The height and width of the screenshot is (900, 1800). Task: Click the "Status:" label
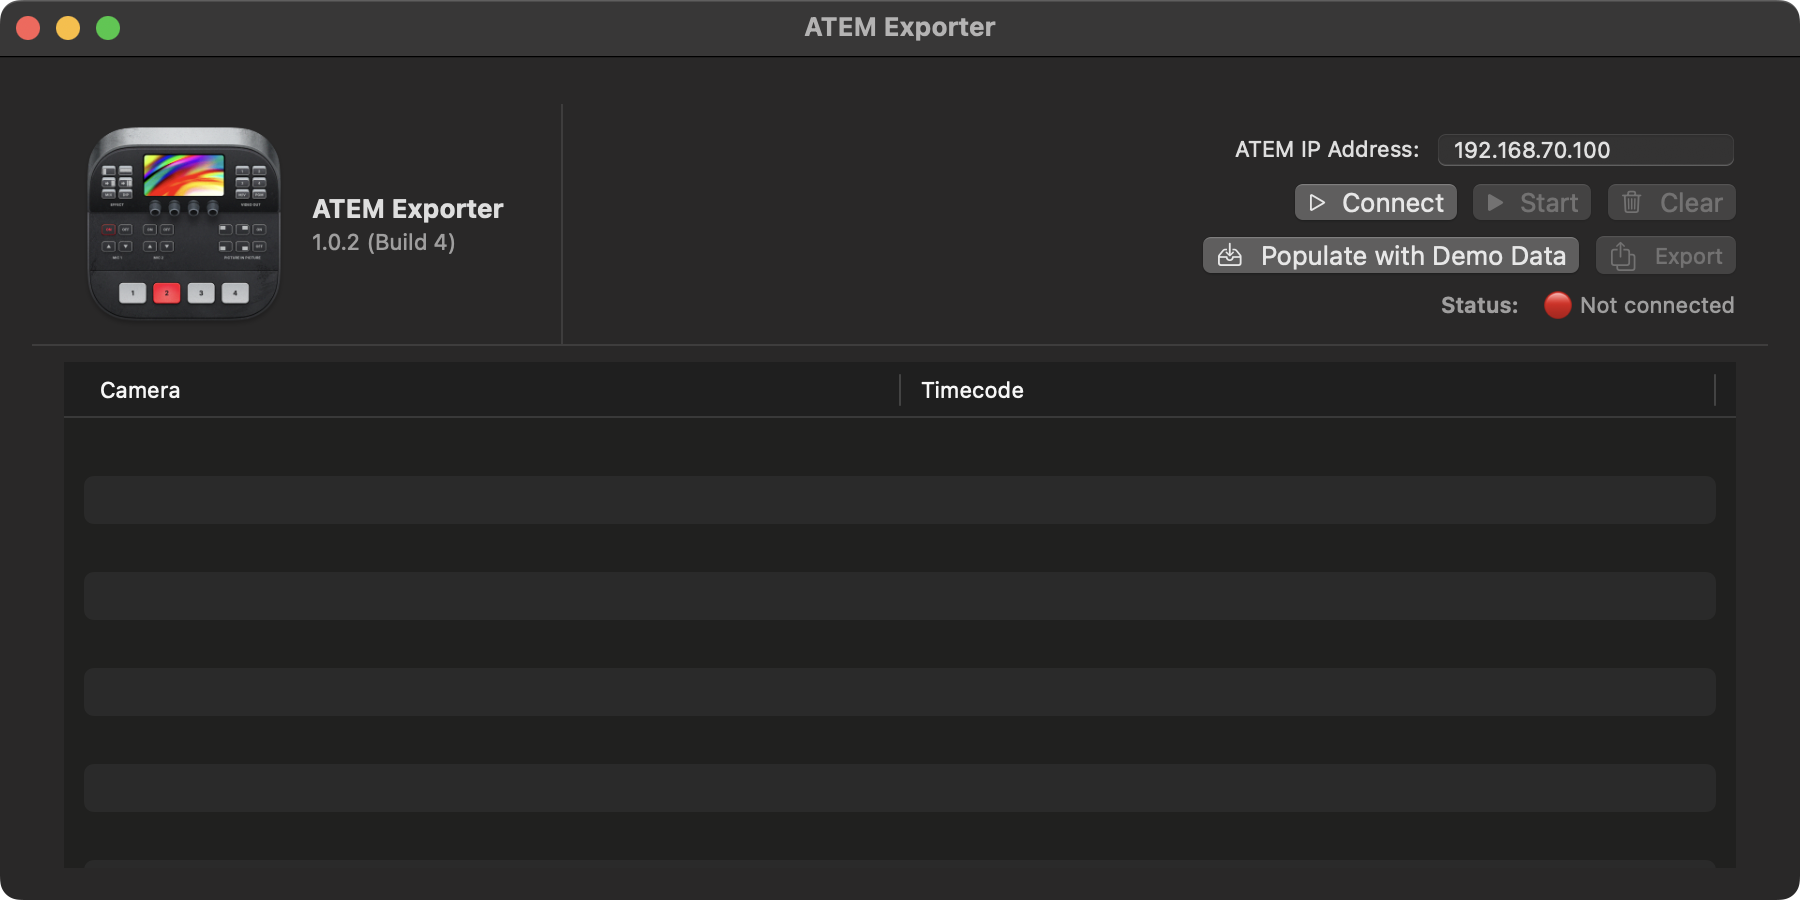(1479, 305)
